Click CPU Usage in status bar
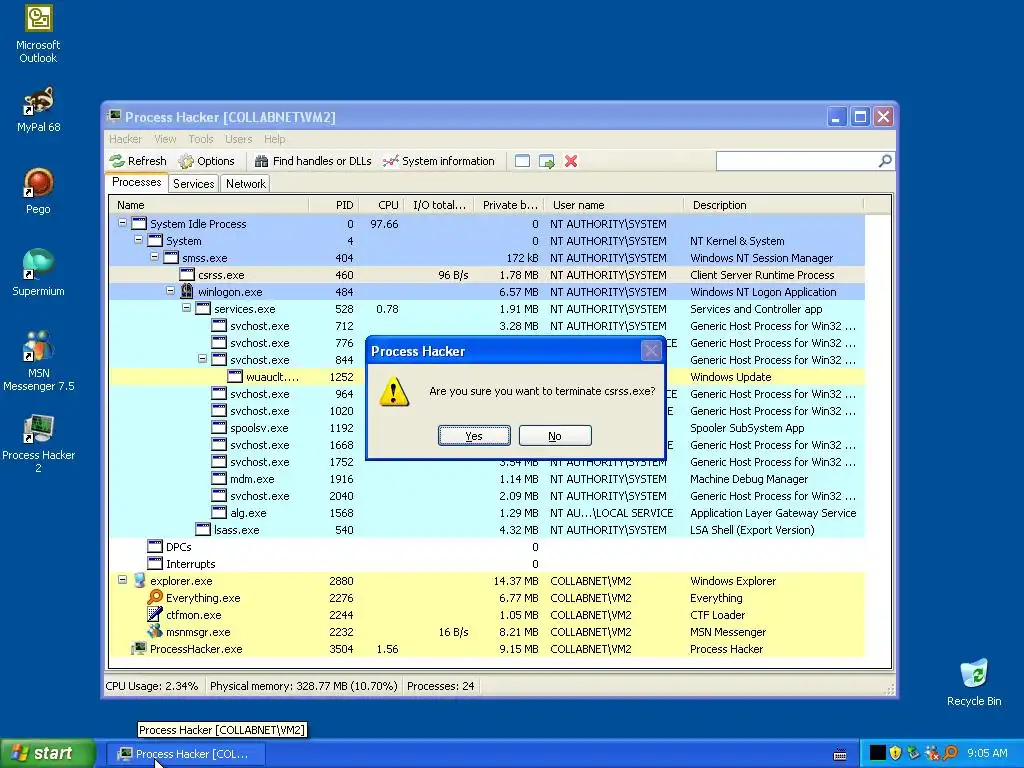This screenshot has height=768, width=1024. point(152,686)
